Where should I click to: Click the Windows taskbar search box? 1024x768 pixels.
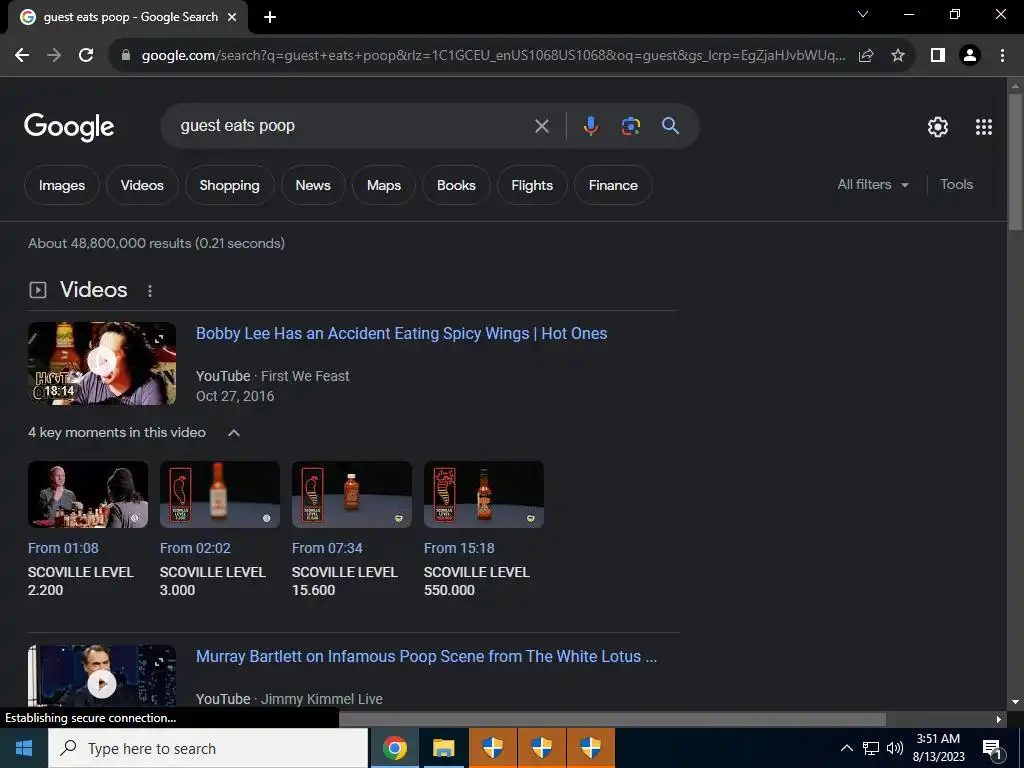click(x=208, y=748)
